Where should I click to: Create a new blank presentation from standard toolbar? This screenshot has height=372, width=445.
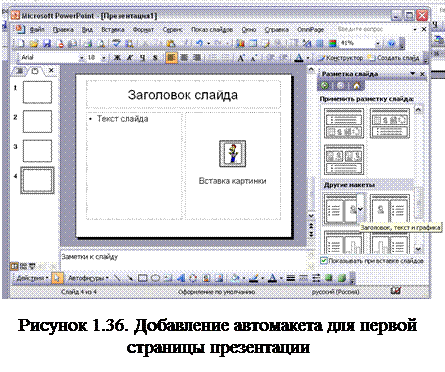click(21, 43)
